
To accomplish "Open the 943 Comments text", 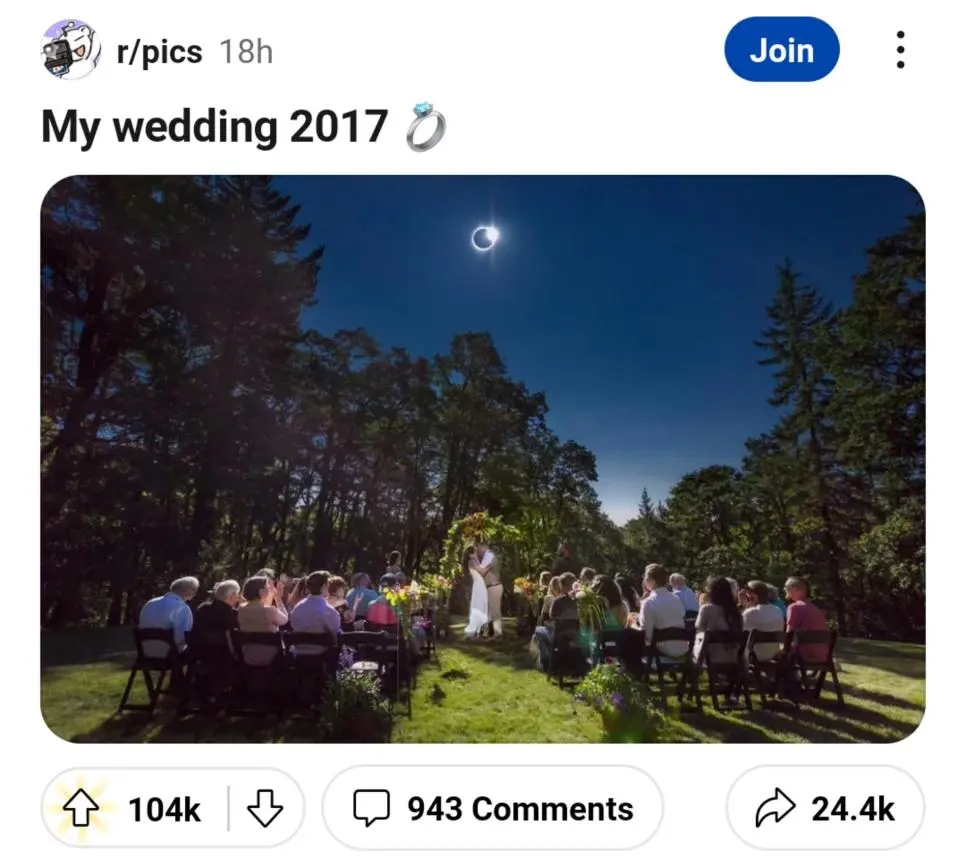I will coord(520,809).
